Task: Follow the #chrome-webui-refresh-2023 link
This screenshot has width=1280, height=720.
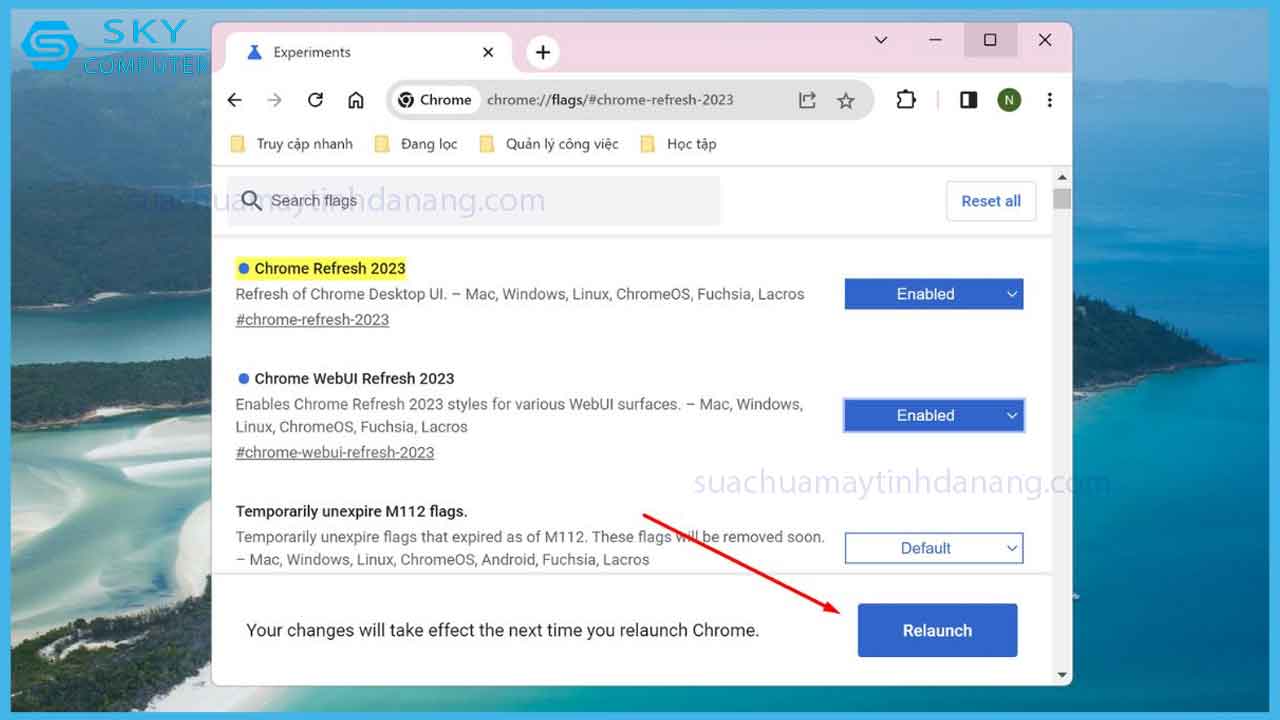Action: 335,452
